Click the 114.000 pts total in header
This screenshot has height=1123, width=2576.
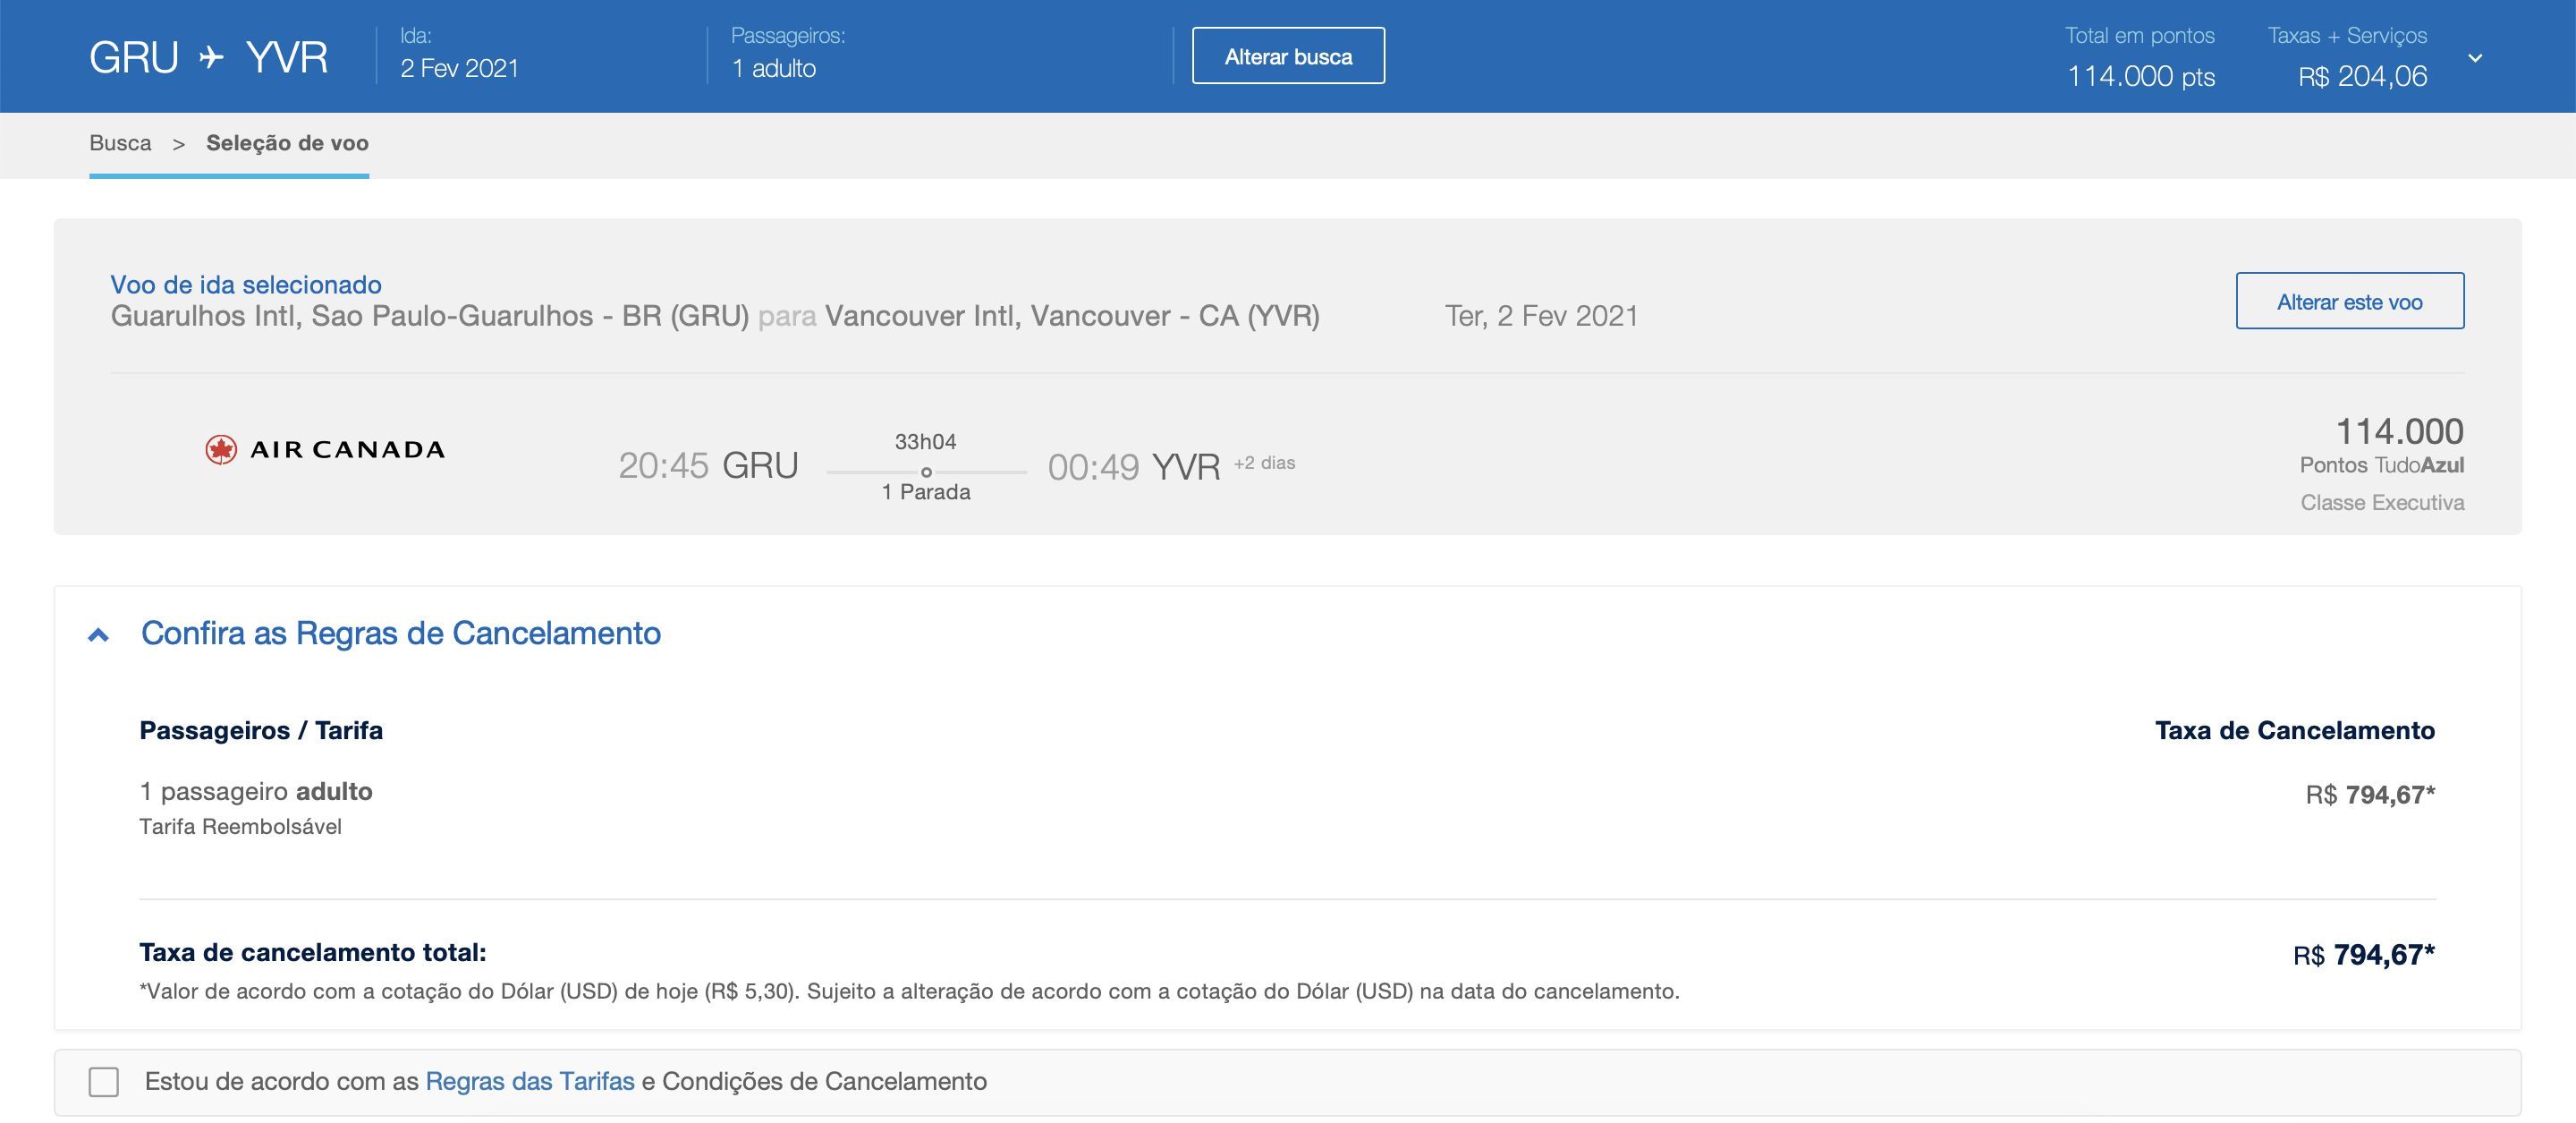click(2140, 76)
